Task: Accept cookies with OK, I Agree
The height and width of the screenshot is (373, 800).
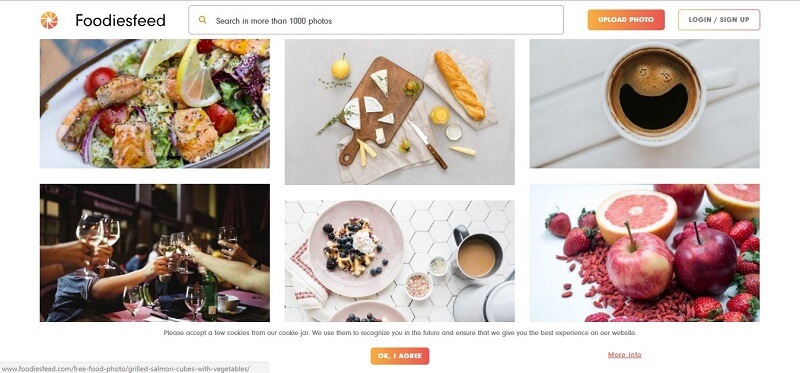Action: [x=400, y=356]
